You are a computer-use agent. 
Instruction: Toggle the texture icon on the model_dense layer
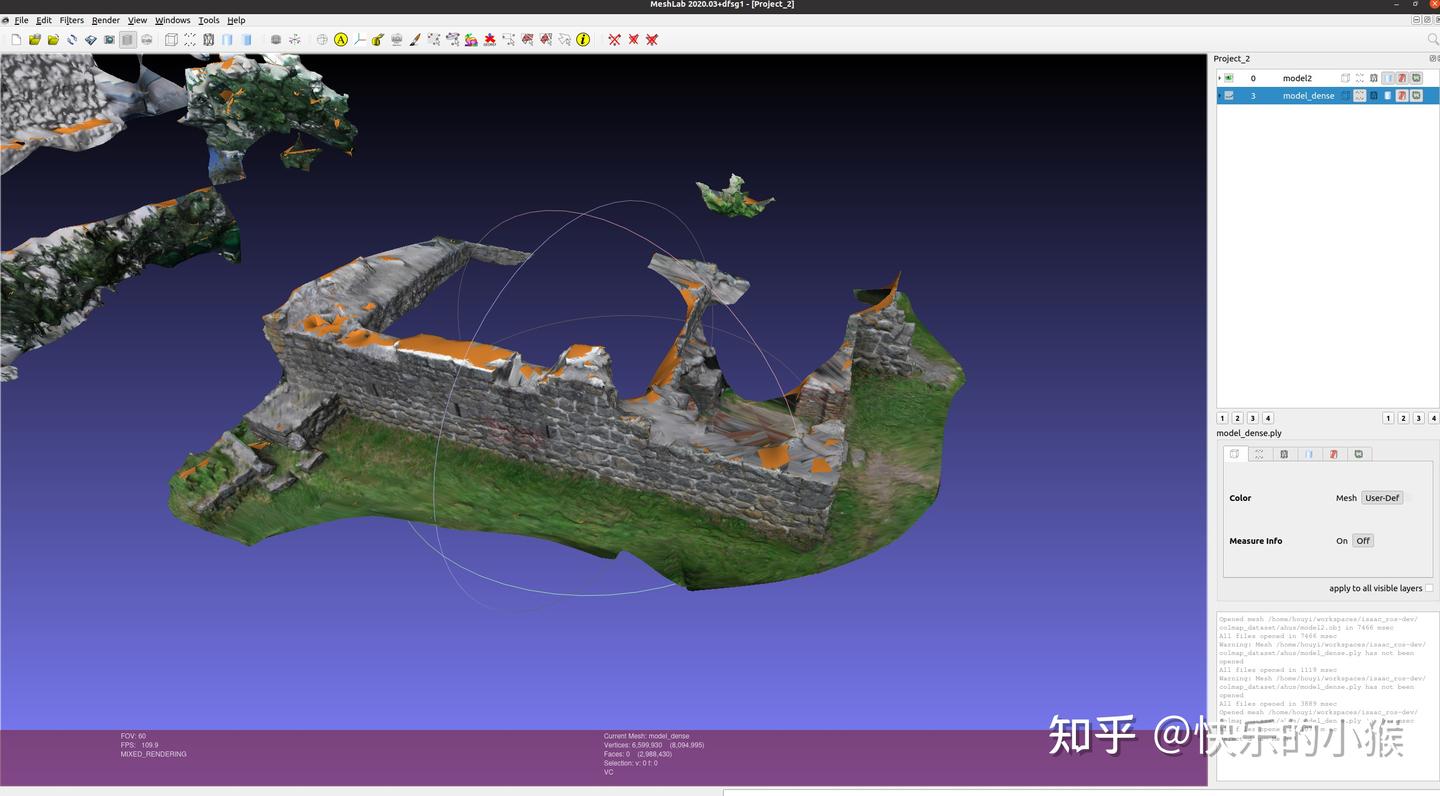(1415, 95)
